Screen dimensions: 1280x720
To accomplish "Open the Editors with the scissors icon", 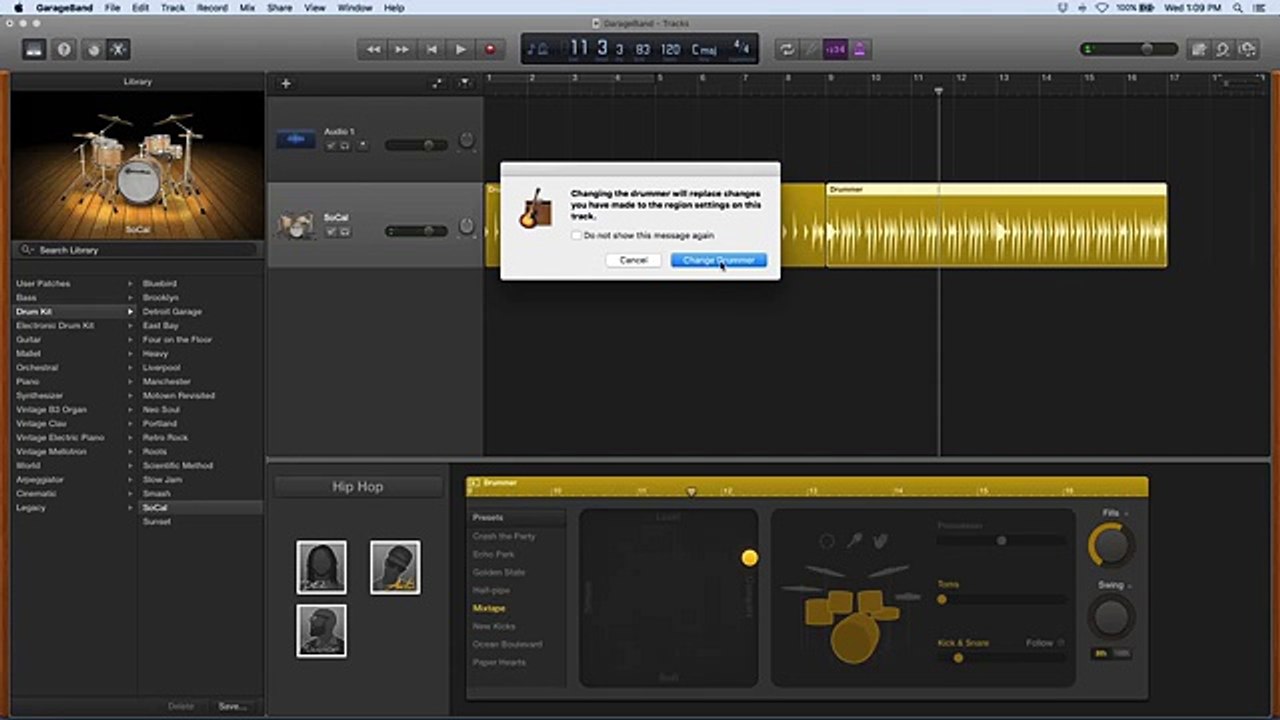I will (119, 49).
